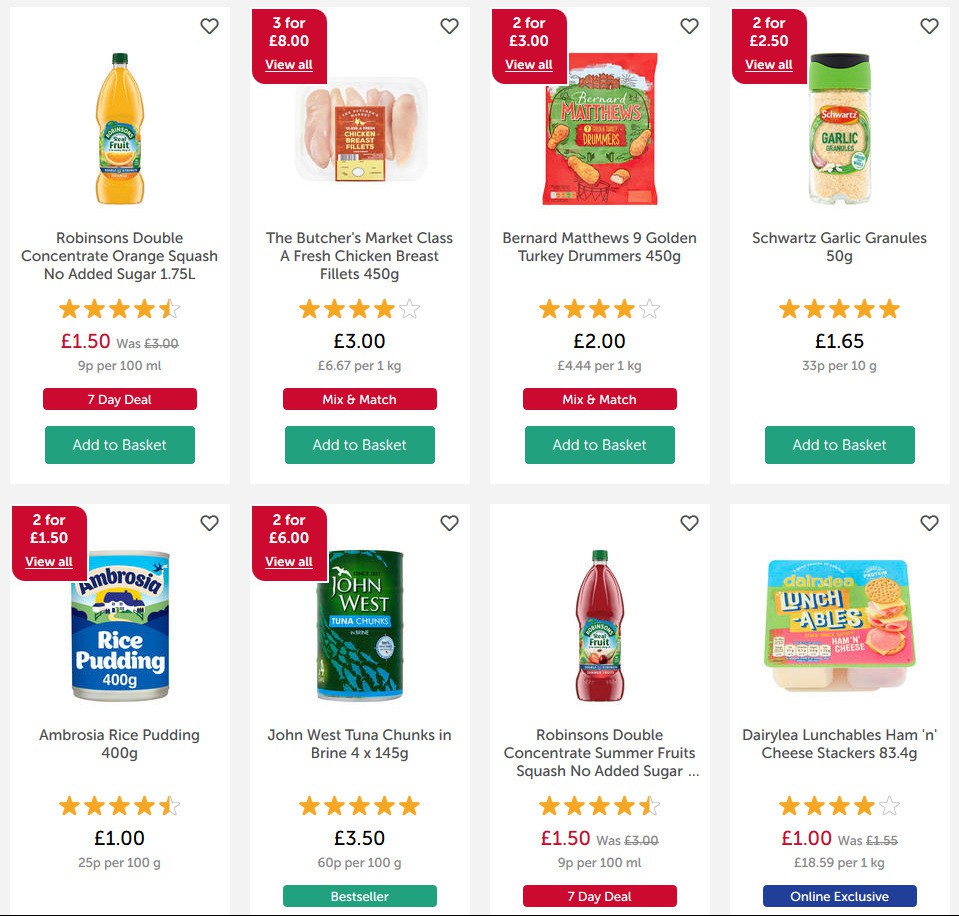Image resolution: width=959 pixels, height=916 pixels.
Task: Click the heart icon on Ambrosia Rice Pudding
Action: tap(209, 523)
